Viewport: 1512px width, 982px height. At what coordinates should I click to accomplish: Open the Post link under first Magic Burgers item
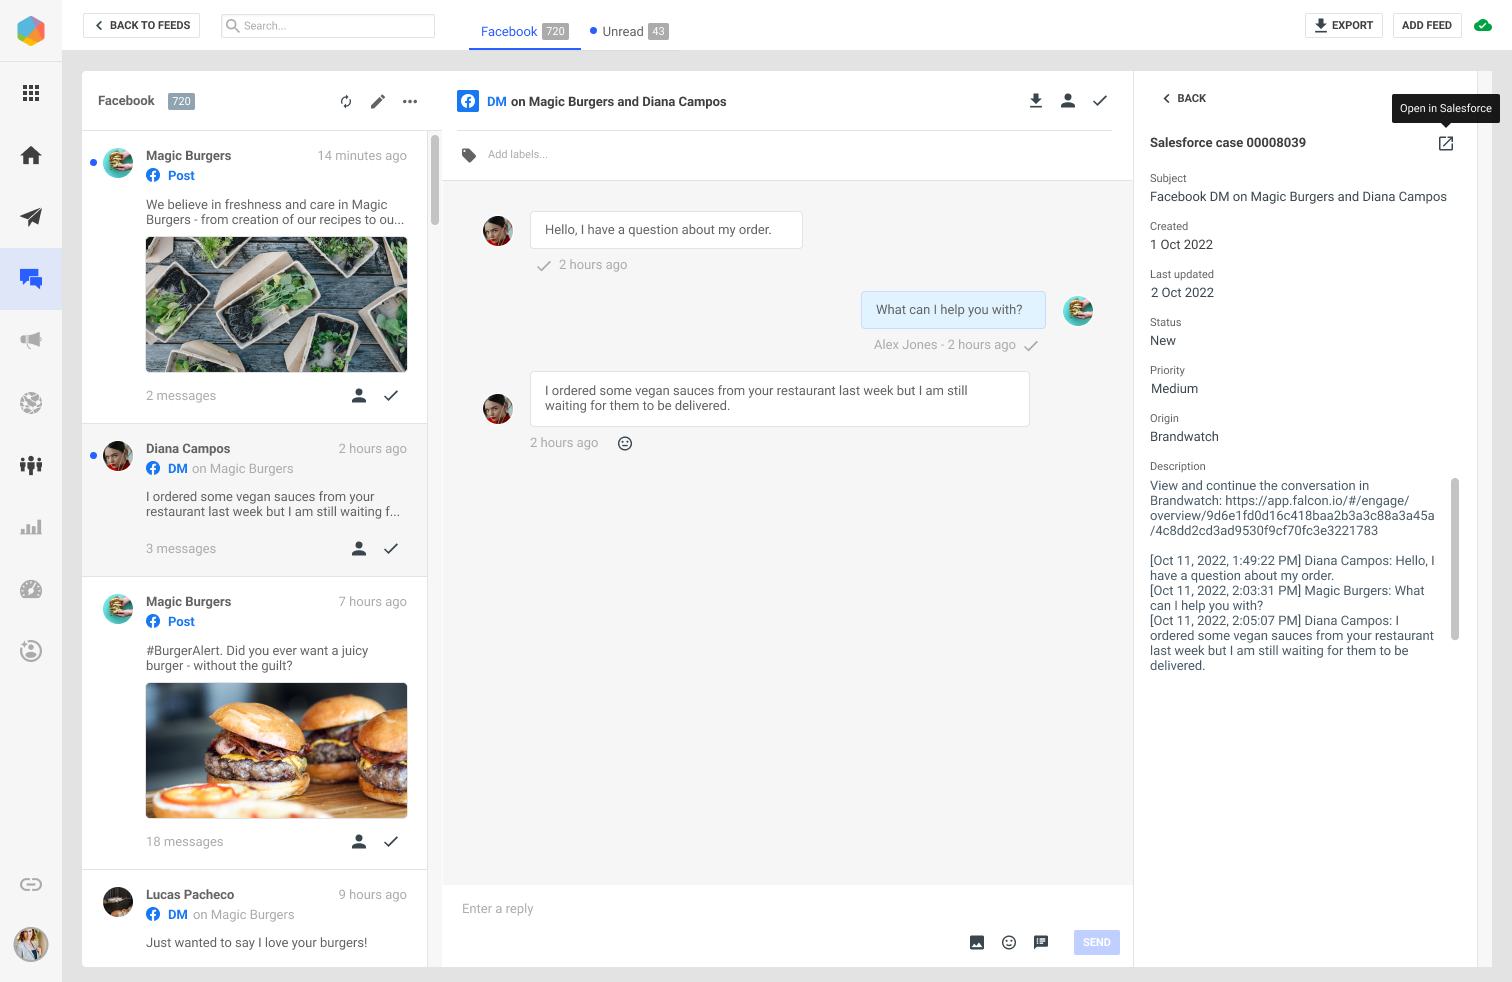pyautogui.click(x=181, y=176)
